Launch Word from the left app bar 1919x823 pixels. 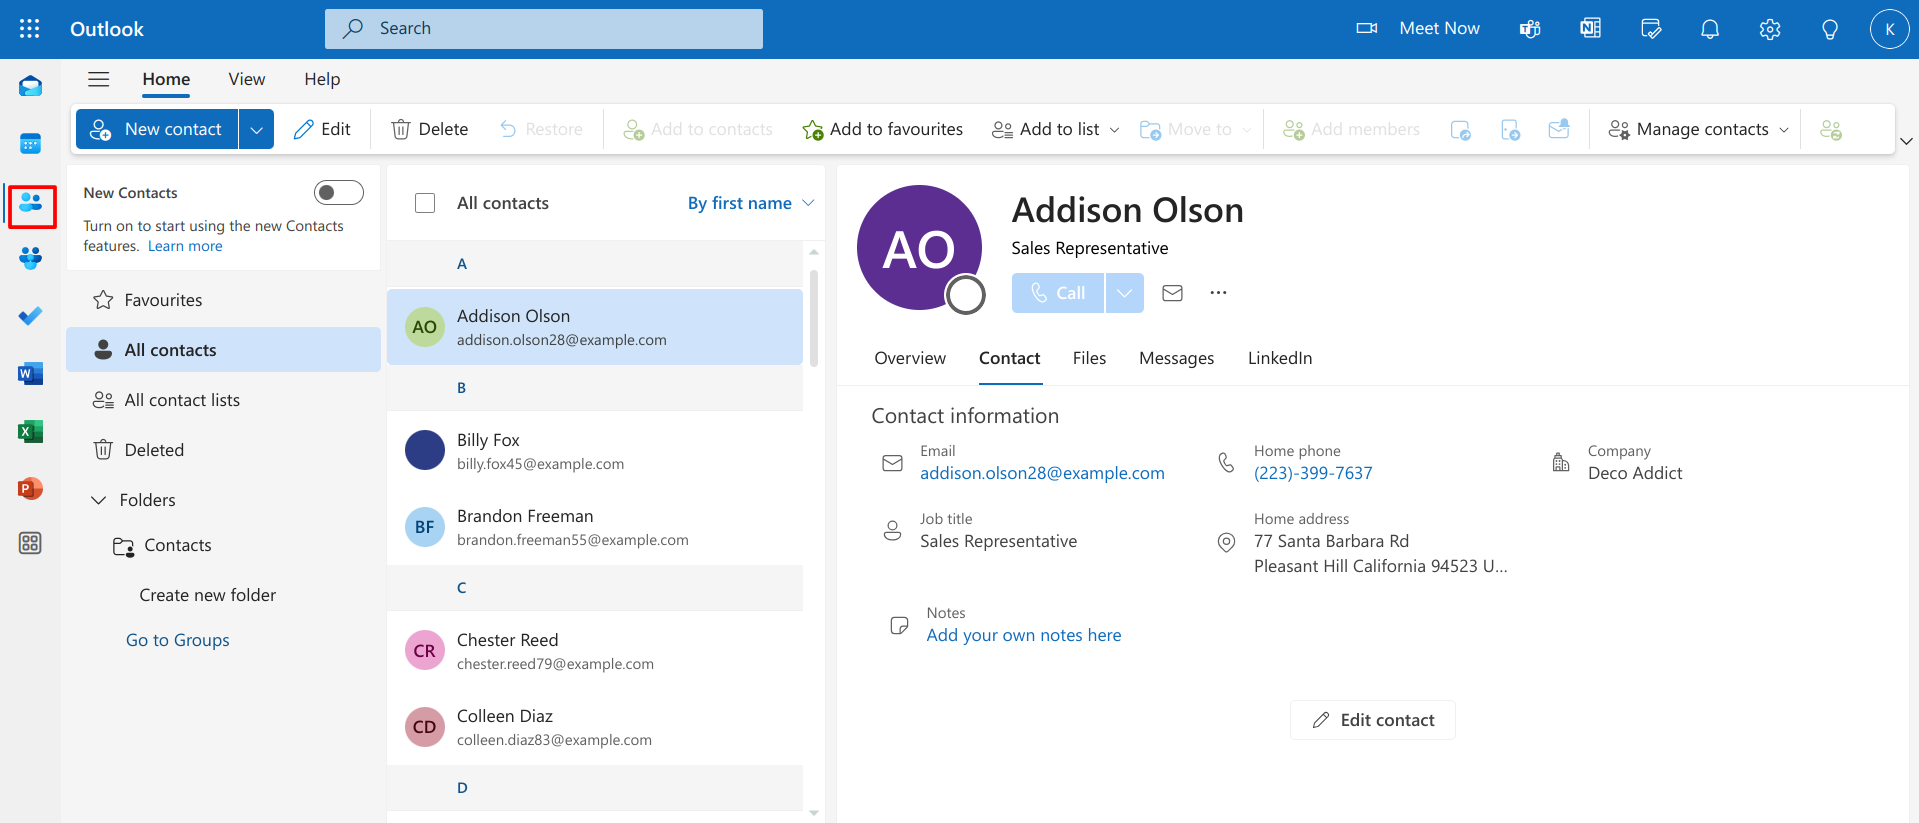click(30, 374)
